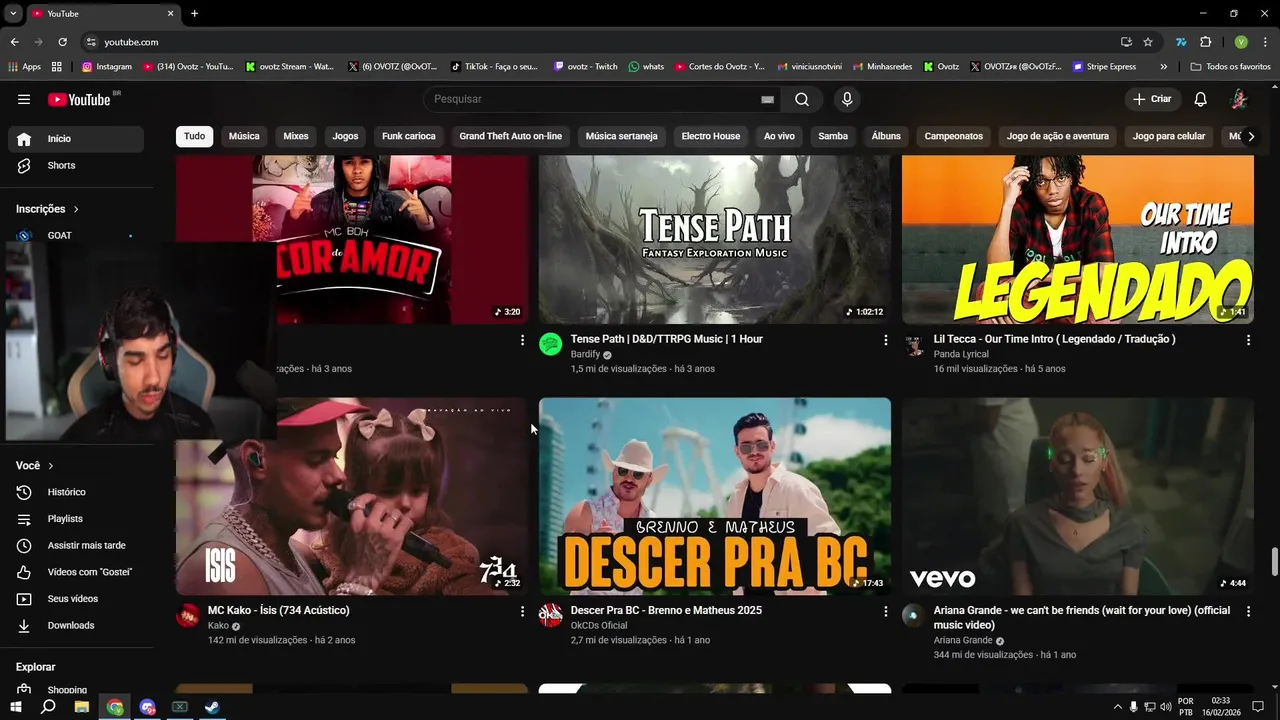Start voice search with microphone icon

click(x=847, y=99)
